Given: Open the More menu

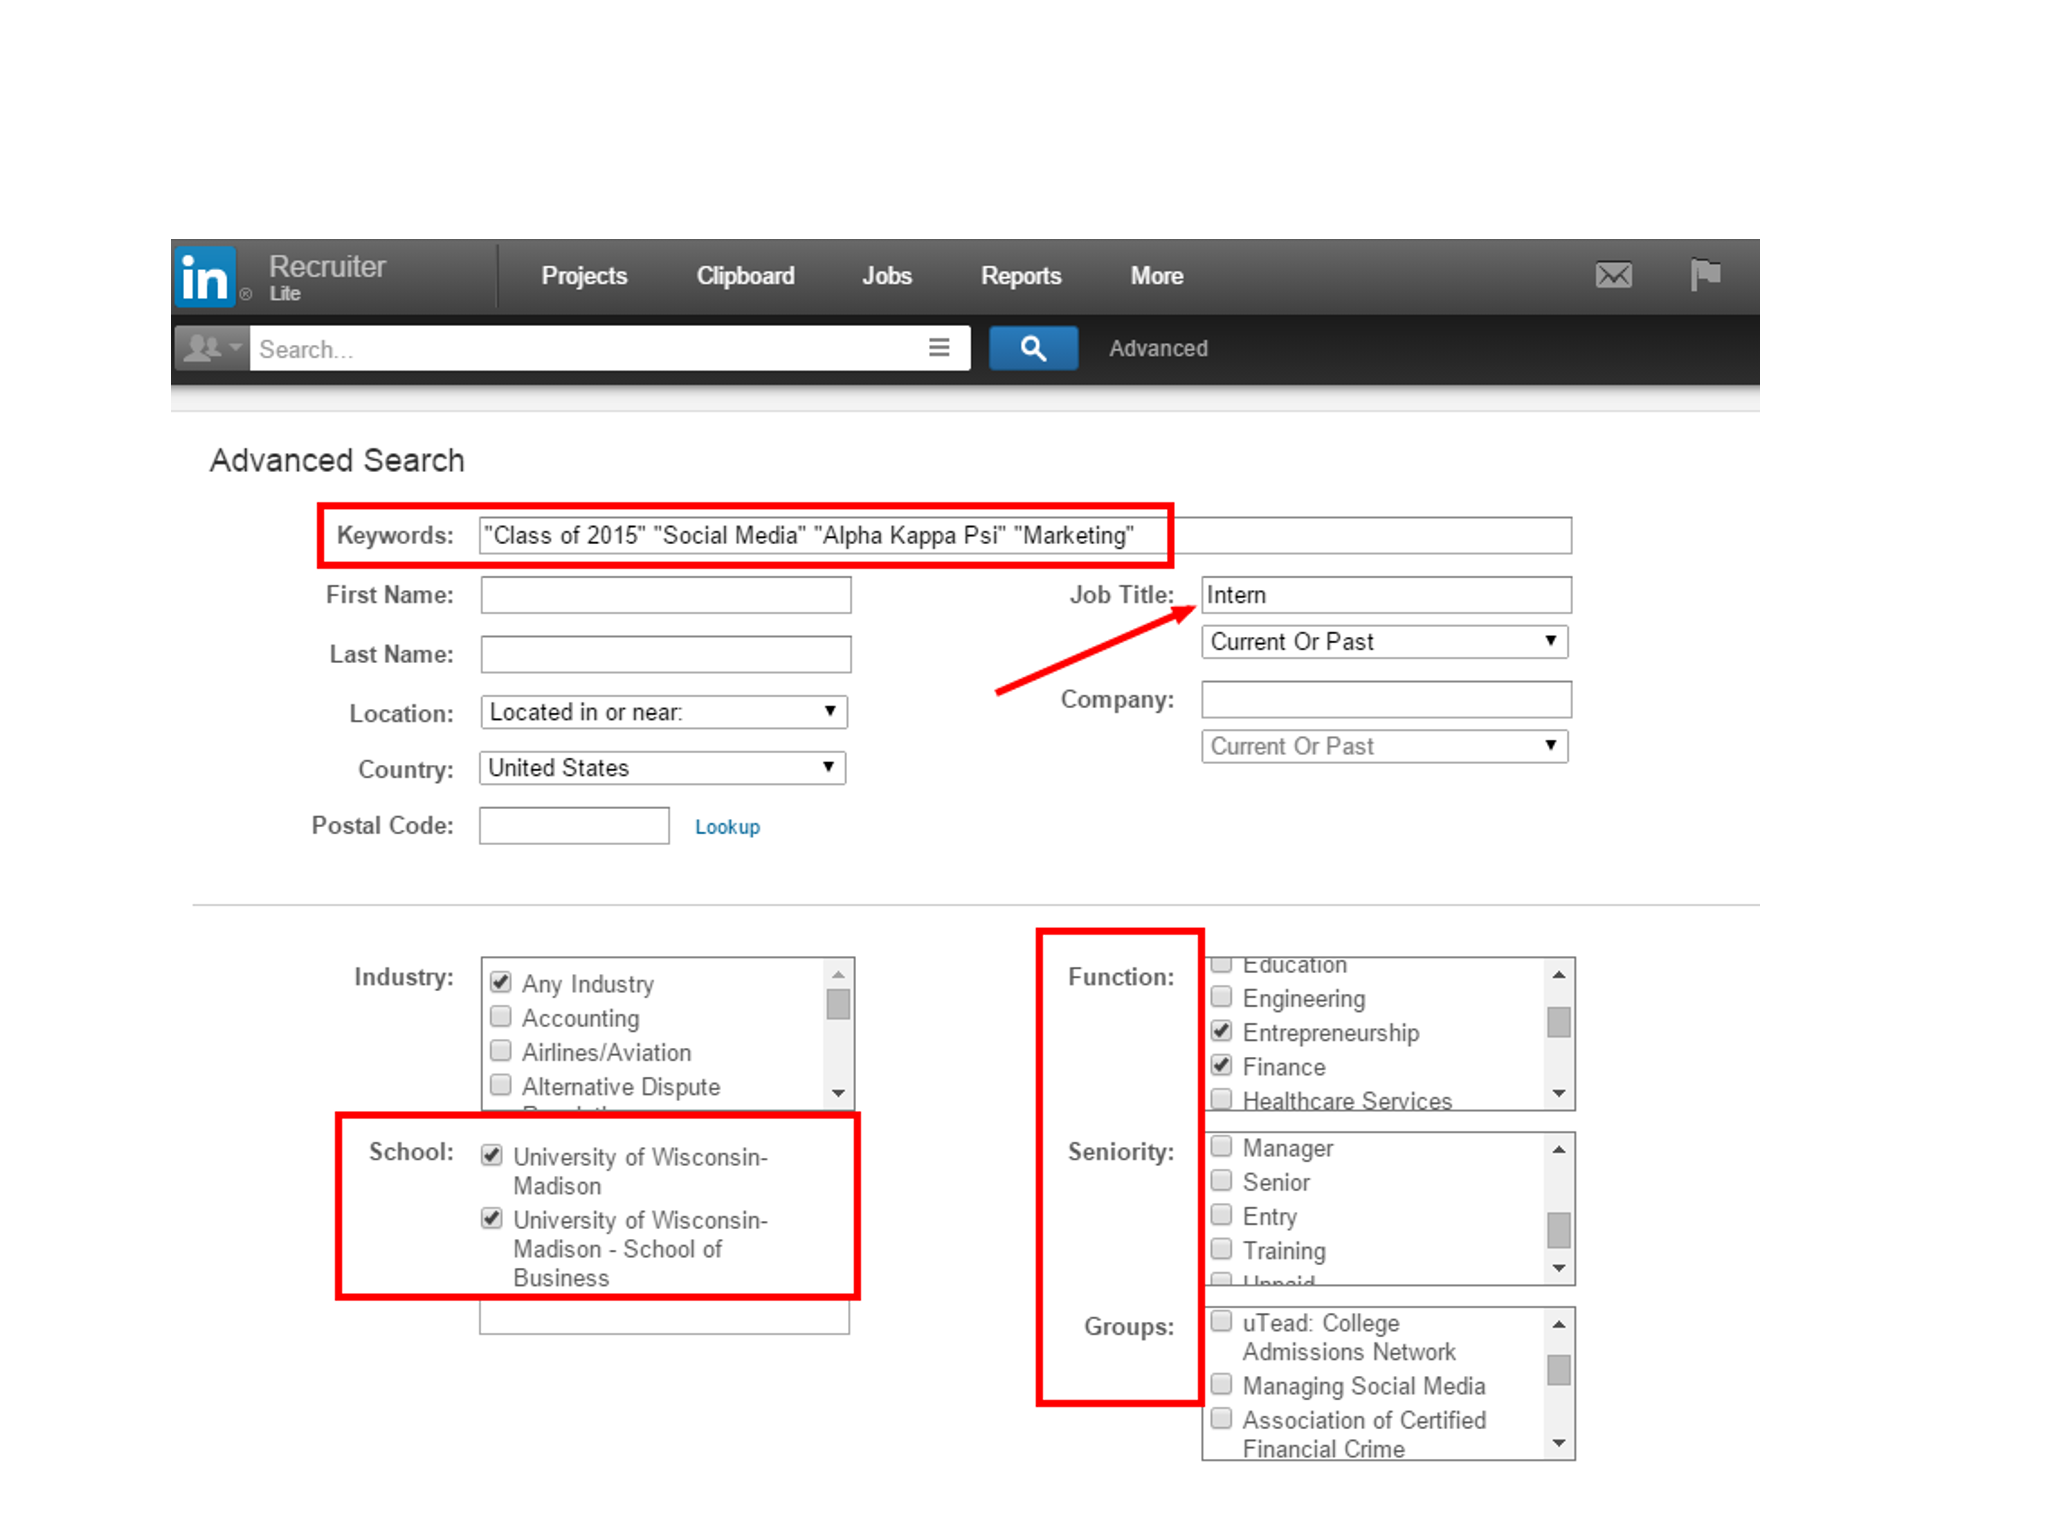Looking at the screenshot, I should (x=1157, y=276).
